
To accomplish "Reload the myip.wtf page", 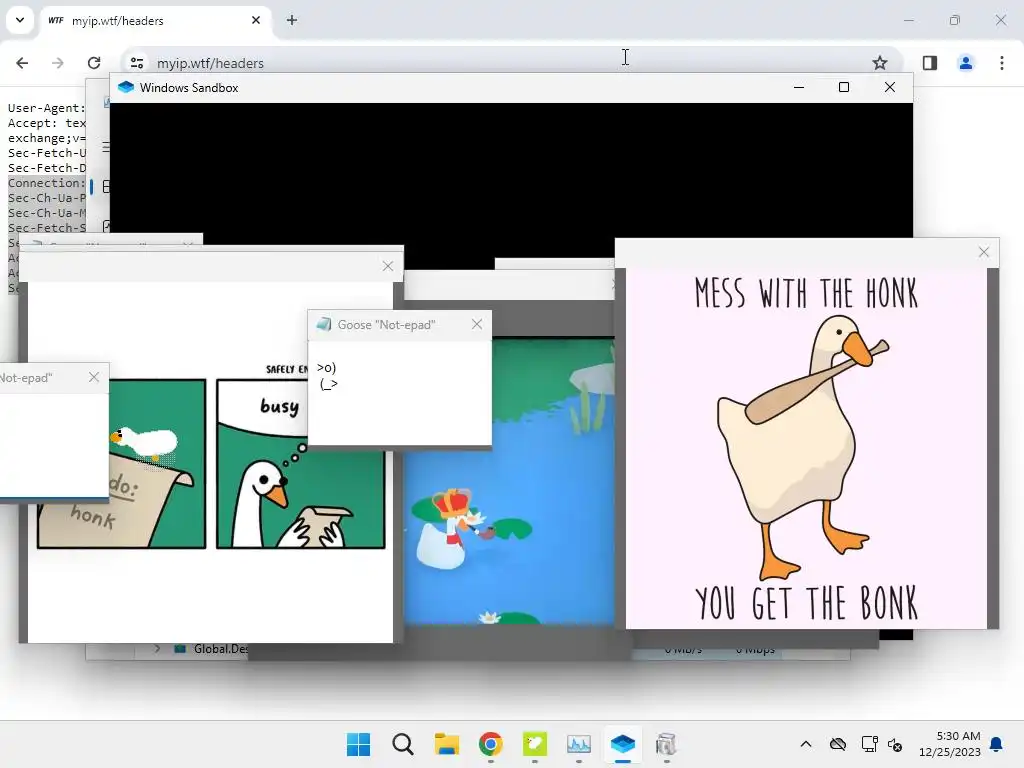I will point(94,63).
